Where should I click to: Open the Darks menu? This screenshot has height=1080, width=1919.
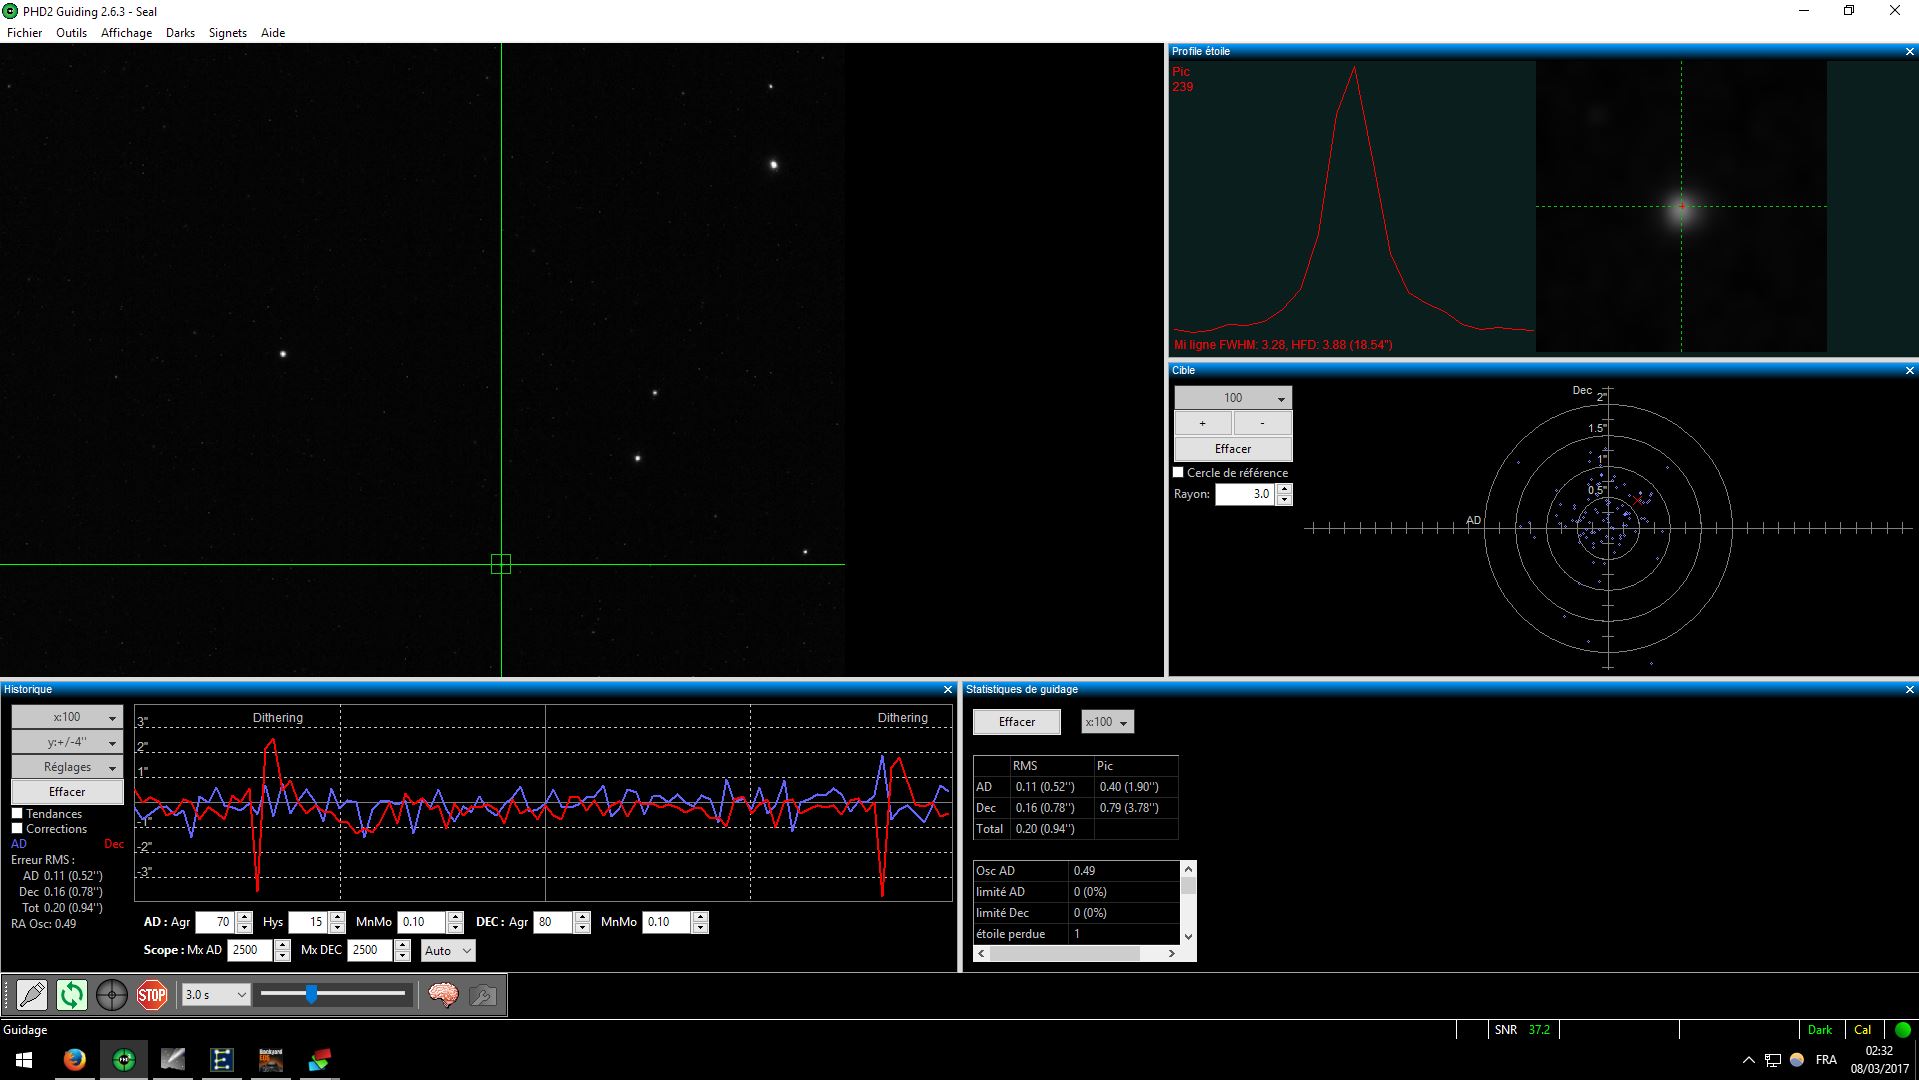tap(180, 33)
